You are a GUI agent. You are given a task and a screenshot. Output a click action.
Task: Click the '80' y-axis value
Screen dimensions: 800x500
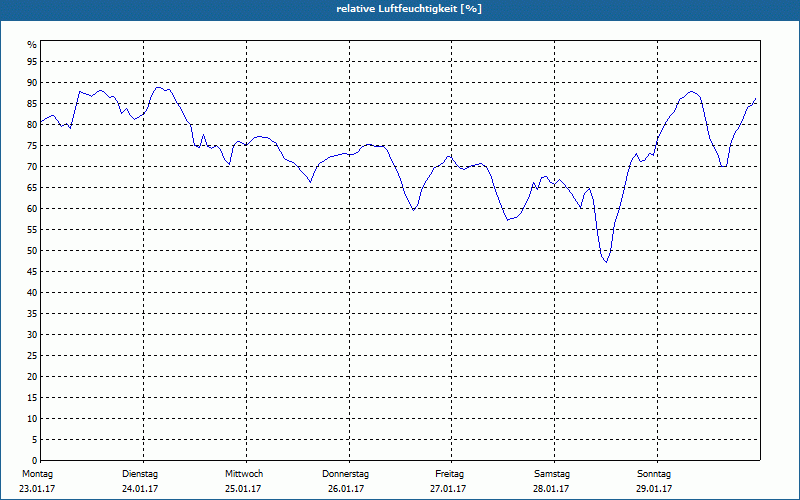32,124
